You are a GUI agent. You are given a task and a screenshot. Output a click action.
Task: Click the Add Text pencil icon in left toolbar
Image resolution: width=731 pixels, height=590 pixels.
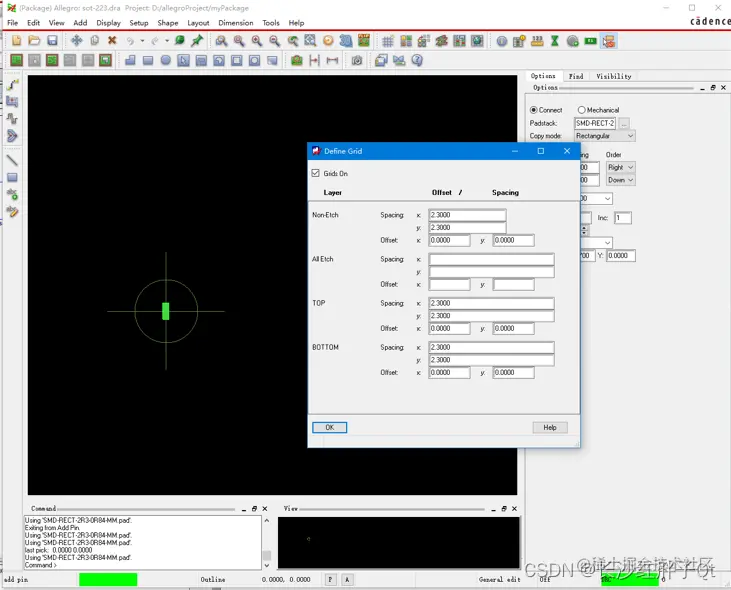pos(12,211)
